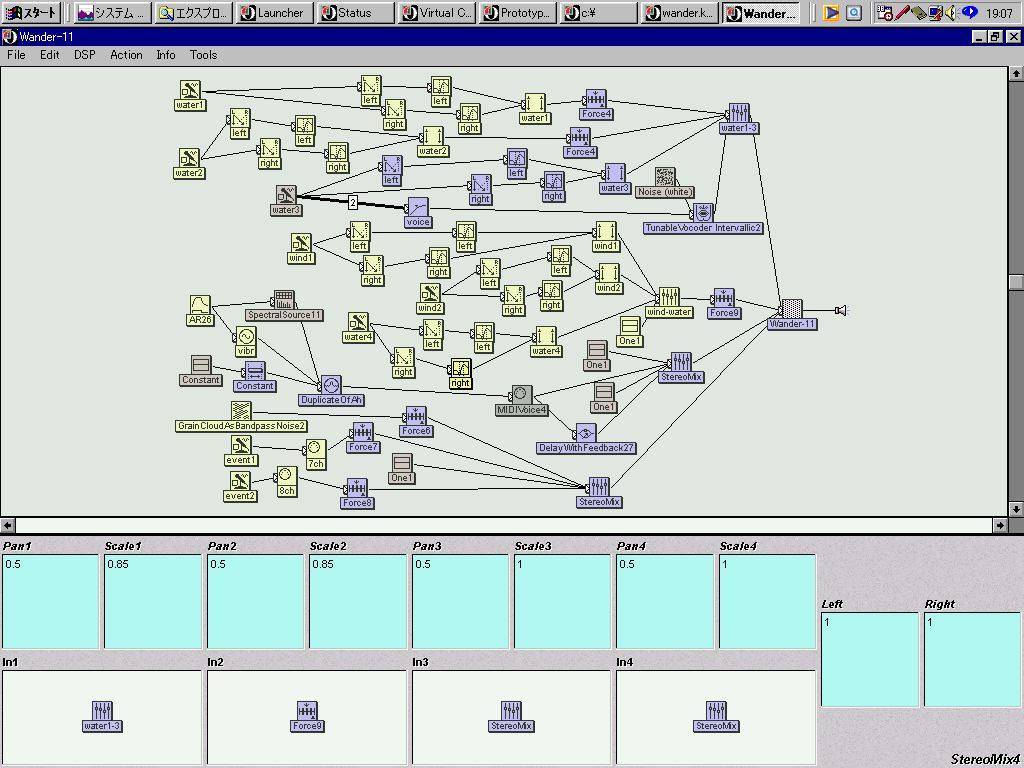
Task: Click the speaker output icon beside Wander-11
Action: coord(841,310)
